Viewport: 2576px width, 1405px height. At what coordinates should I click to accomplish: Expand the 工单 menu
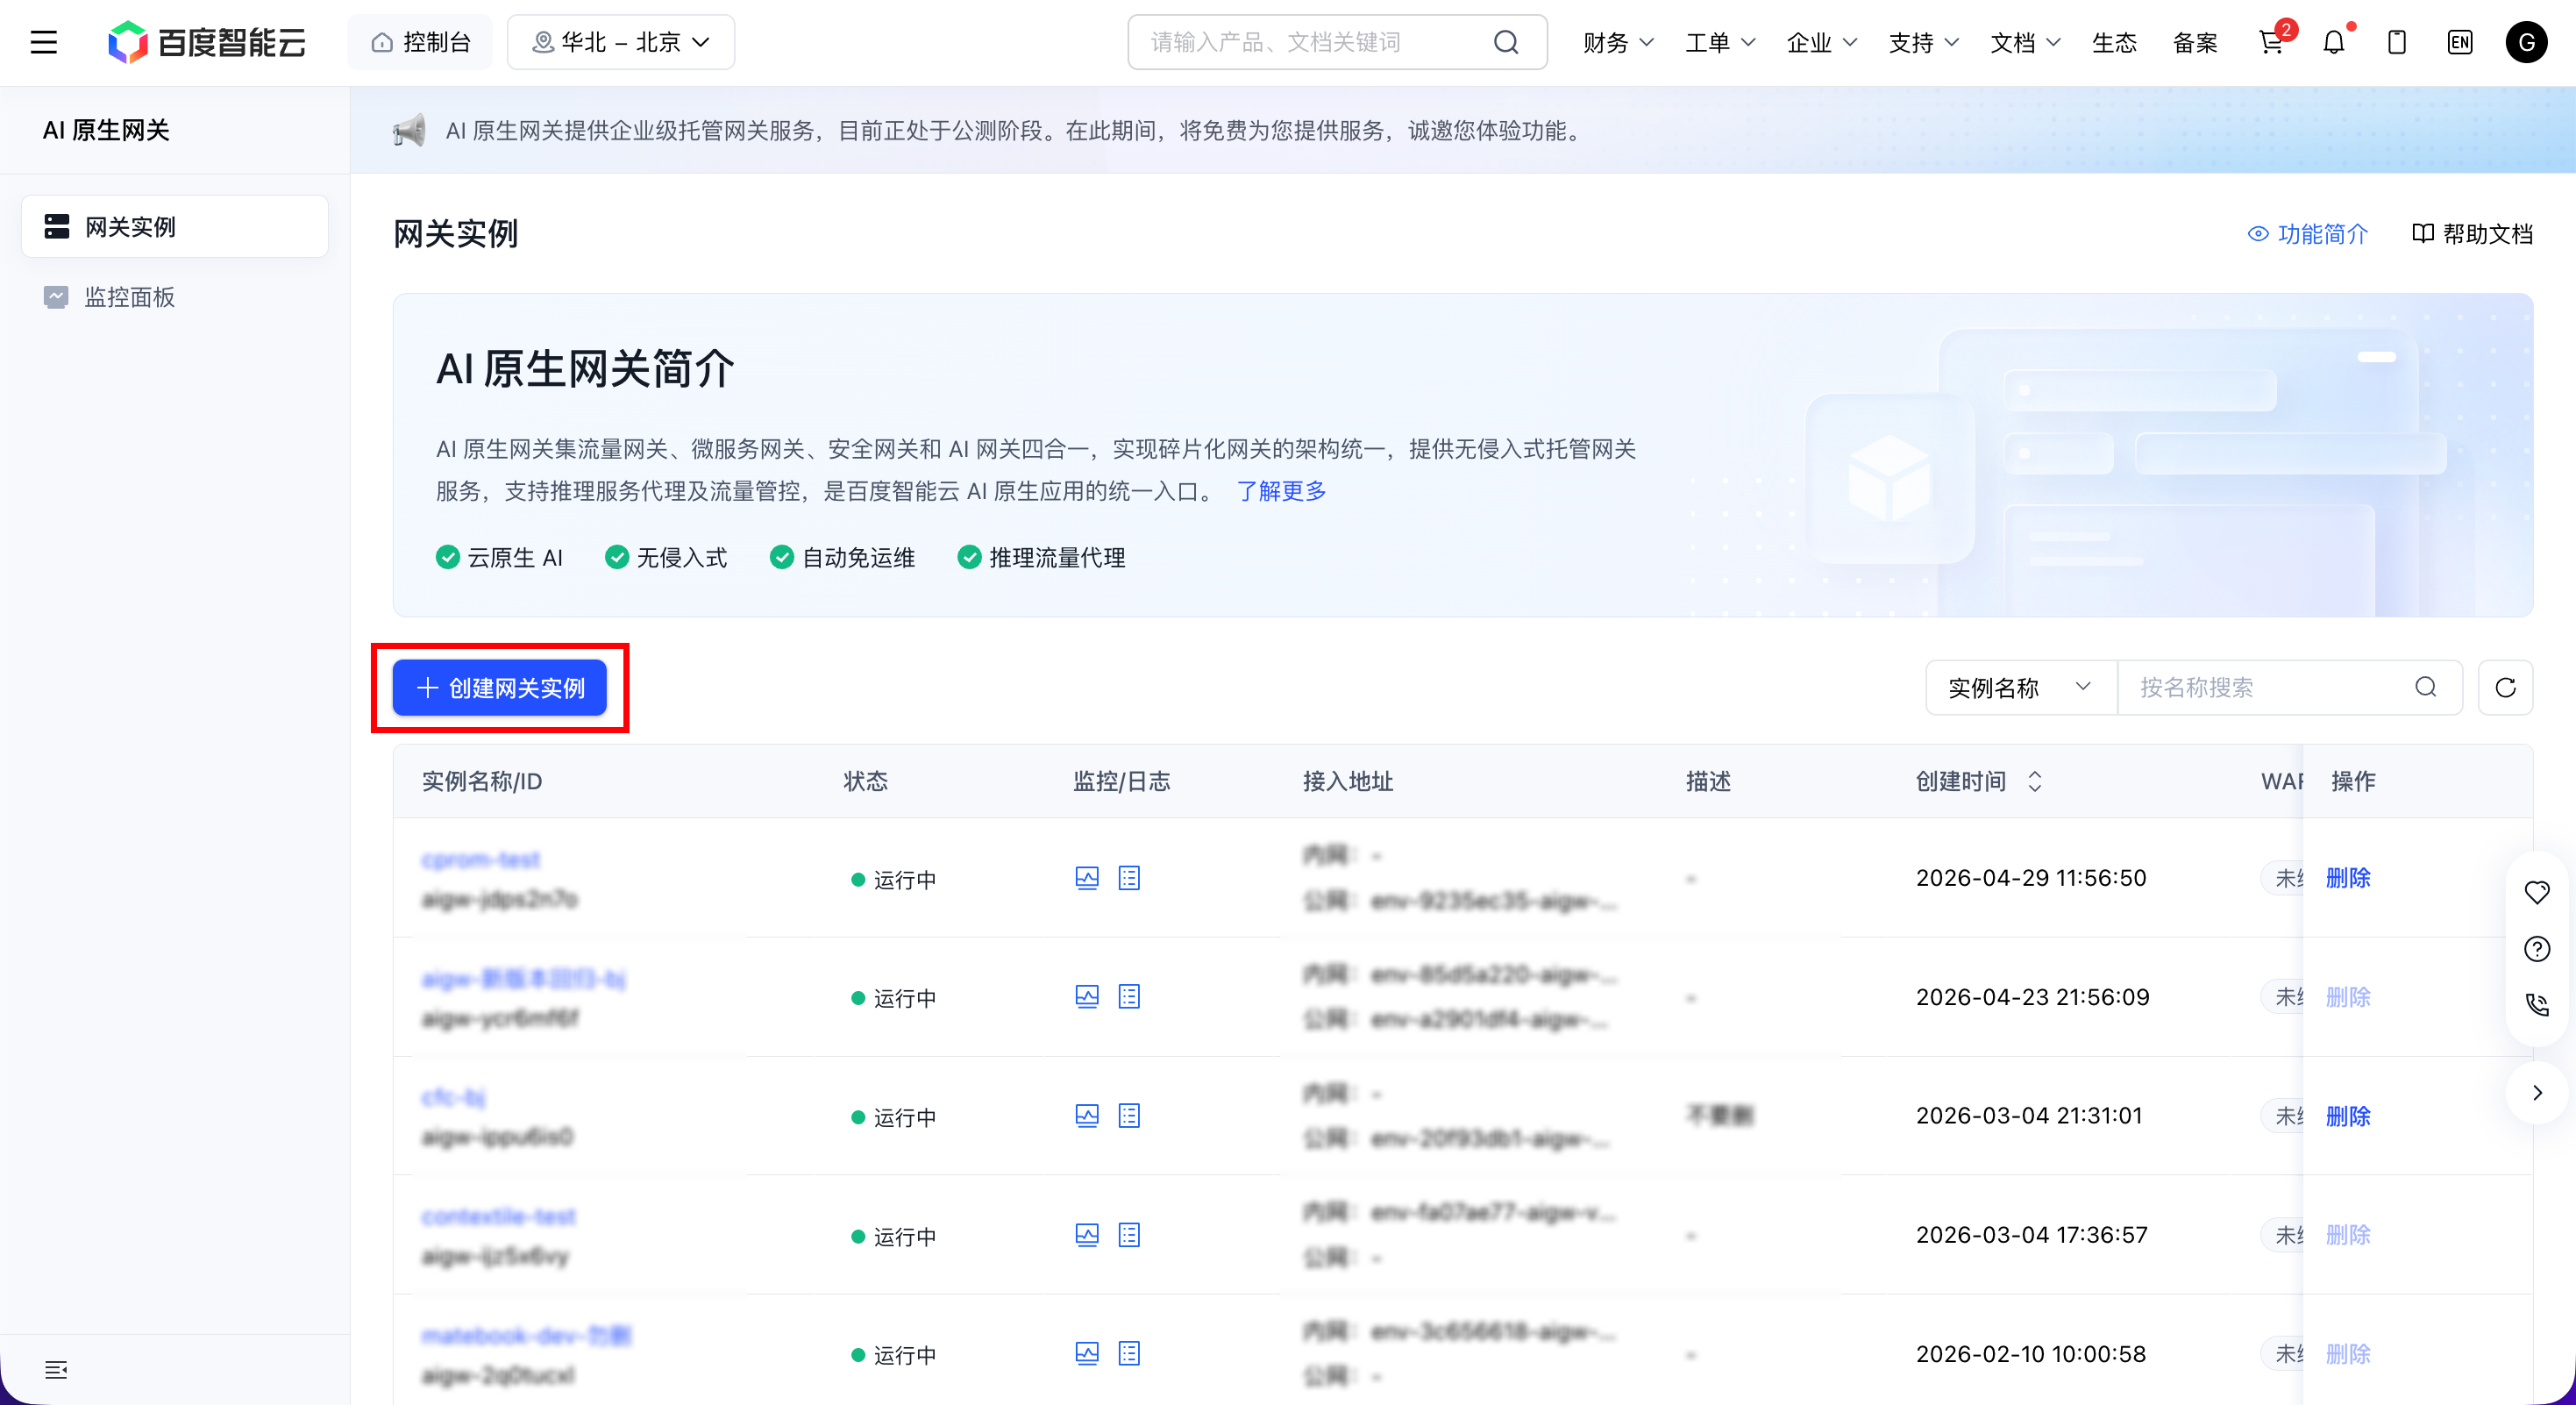1720,42
